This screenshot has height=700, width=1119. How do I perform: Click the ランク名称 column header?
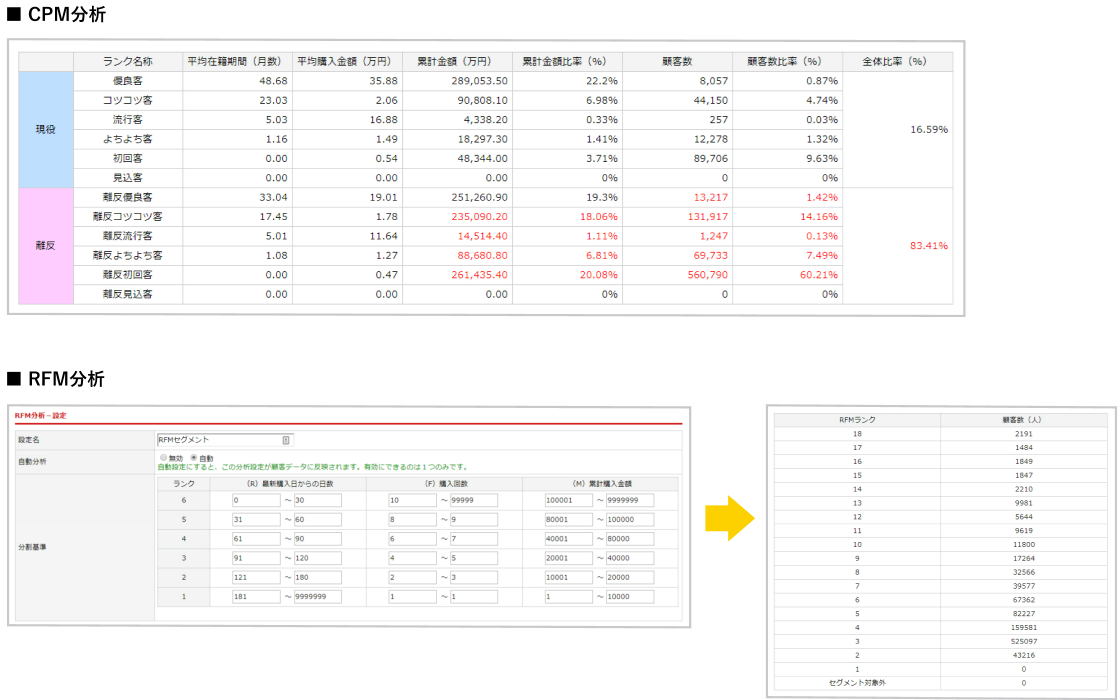(x=128, y=61)
